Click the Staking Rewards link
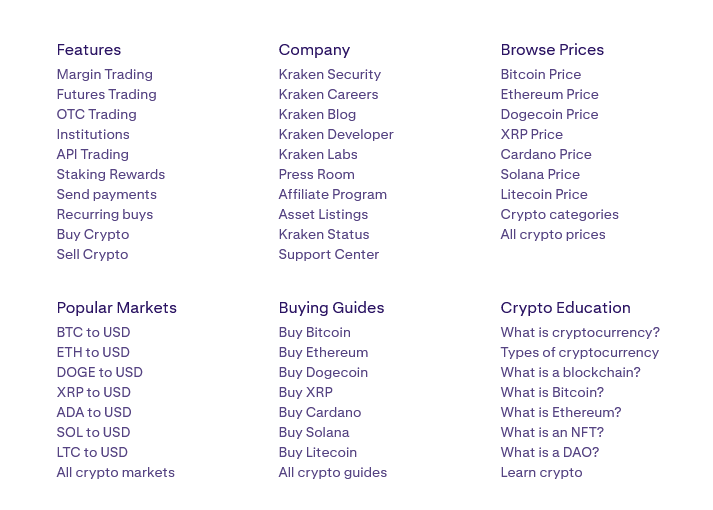The height and width of the screenshot is (510, 713). click(111, 174)
